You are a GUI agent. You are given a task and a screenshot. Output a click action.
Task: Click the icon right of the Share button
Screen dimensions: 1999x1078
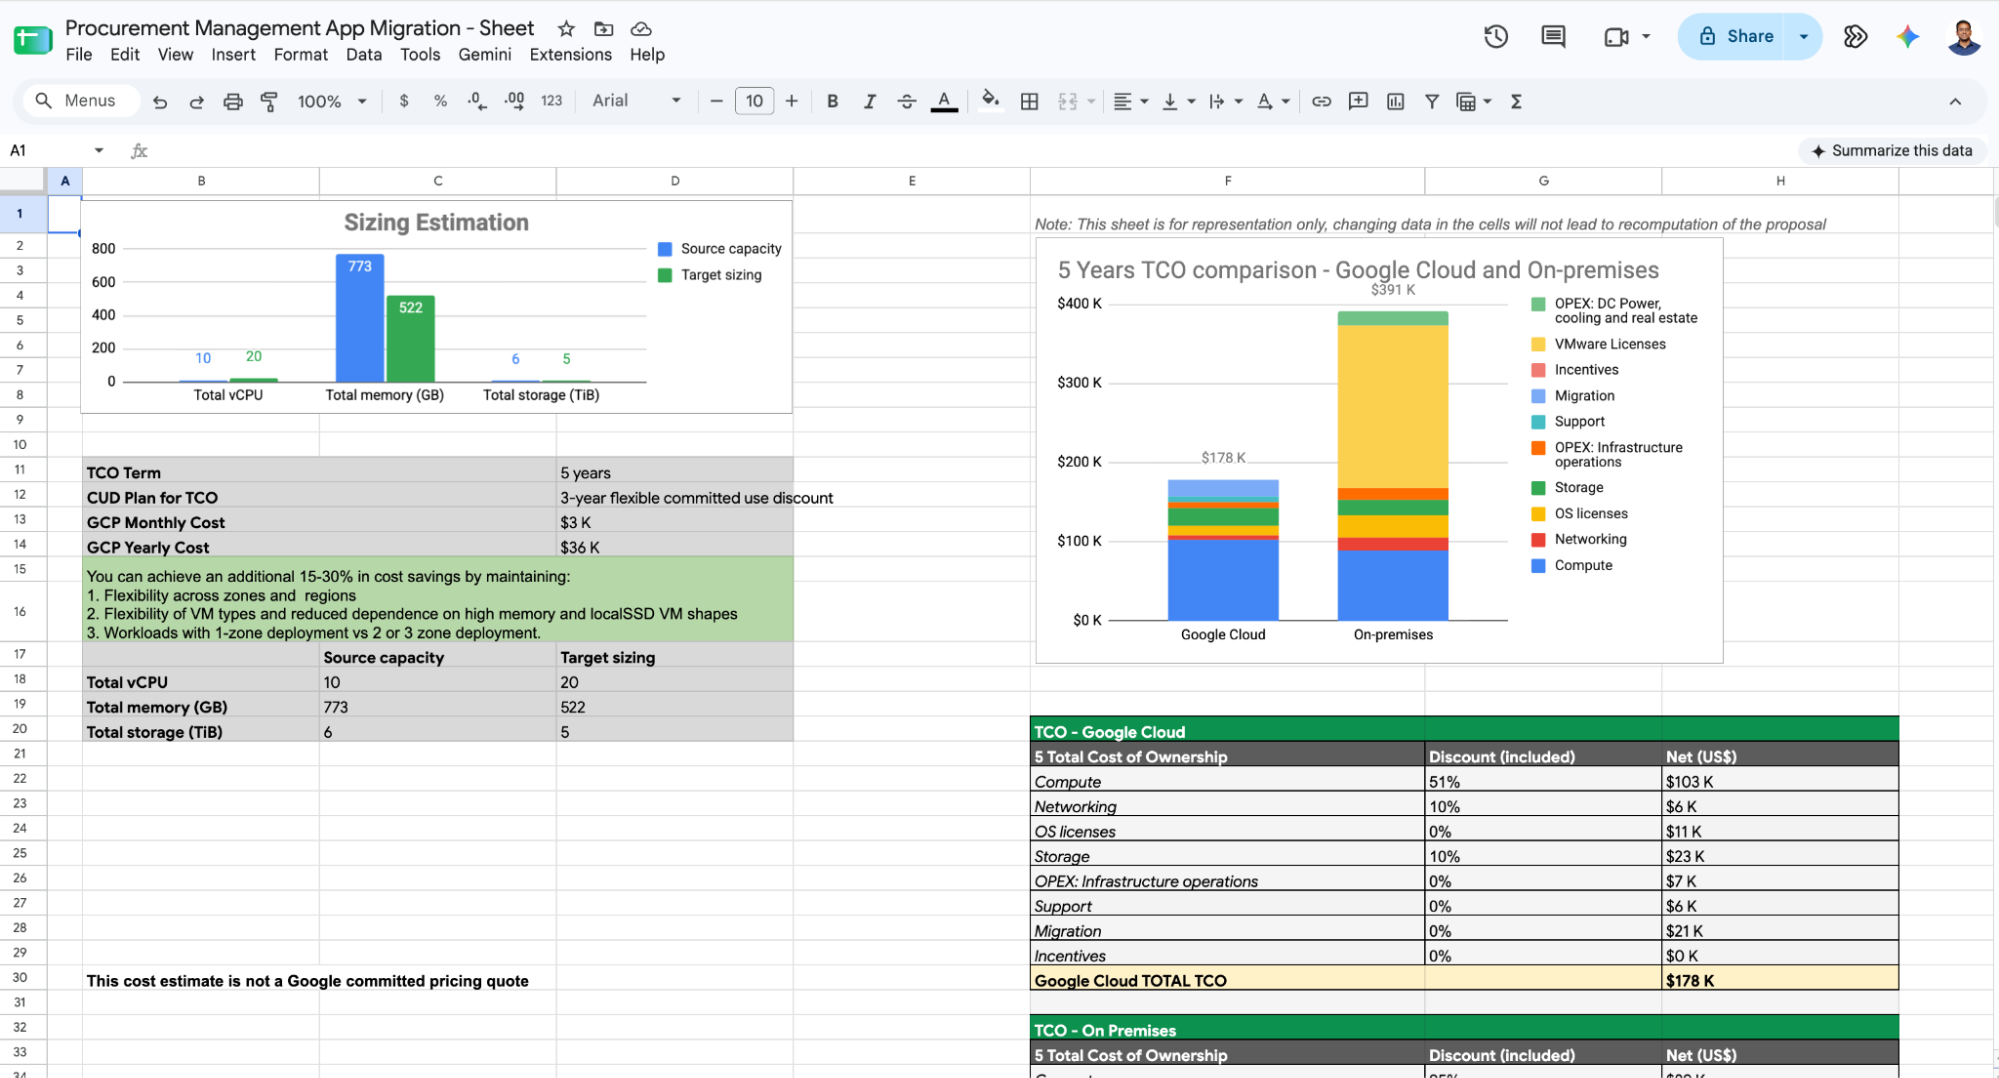1855,37
